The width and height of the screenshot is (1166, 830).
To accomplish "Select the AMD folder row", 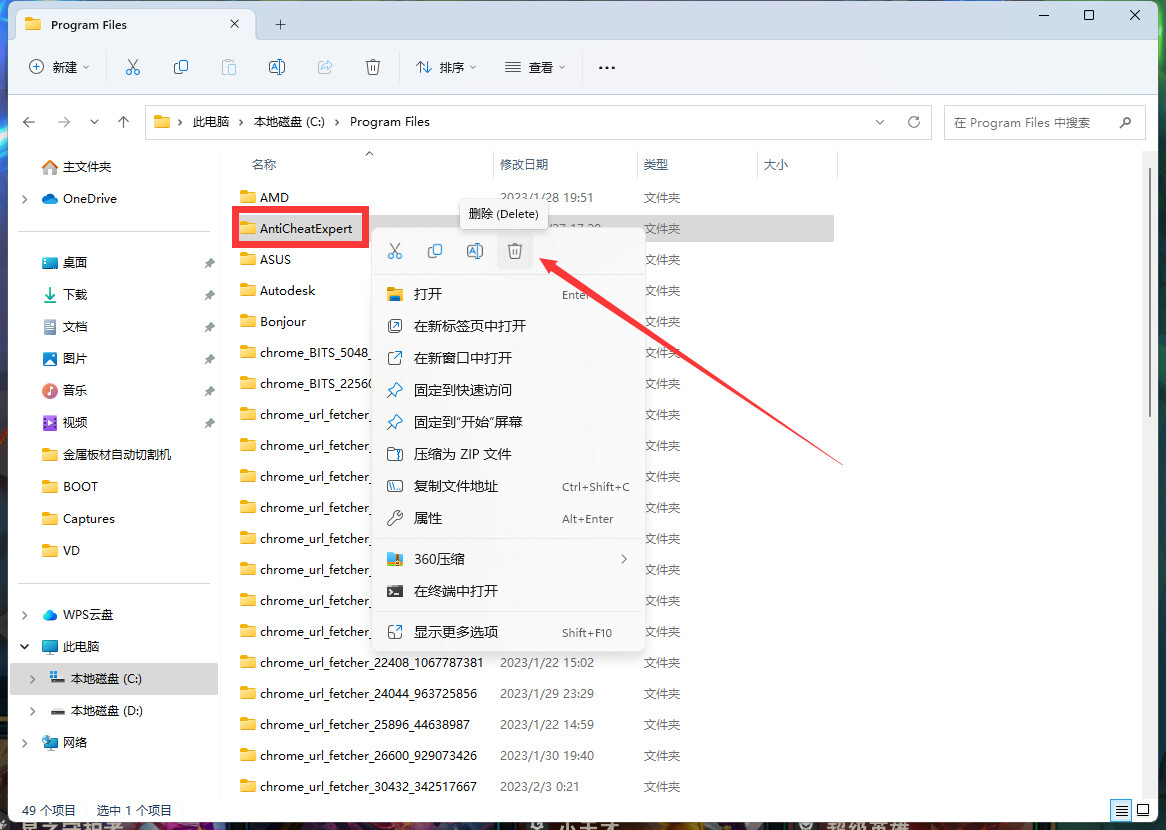I will tap(534, 197).
